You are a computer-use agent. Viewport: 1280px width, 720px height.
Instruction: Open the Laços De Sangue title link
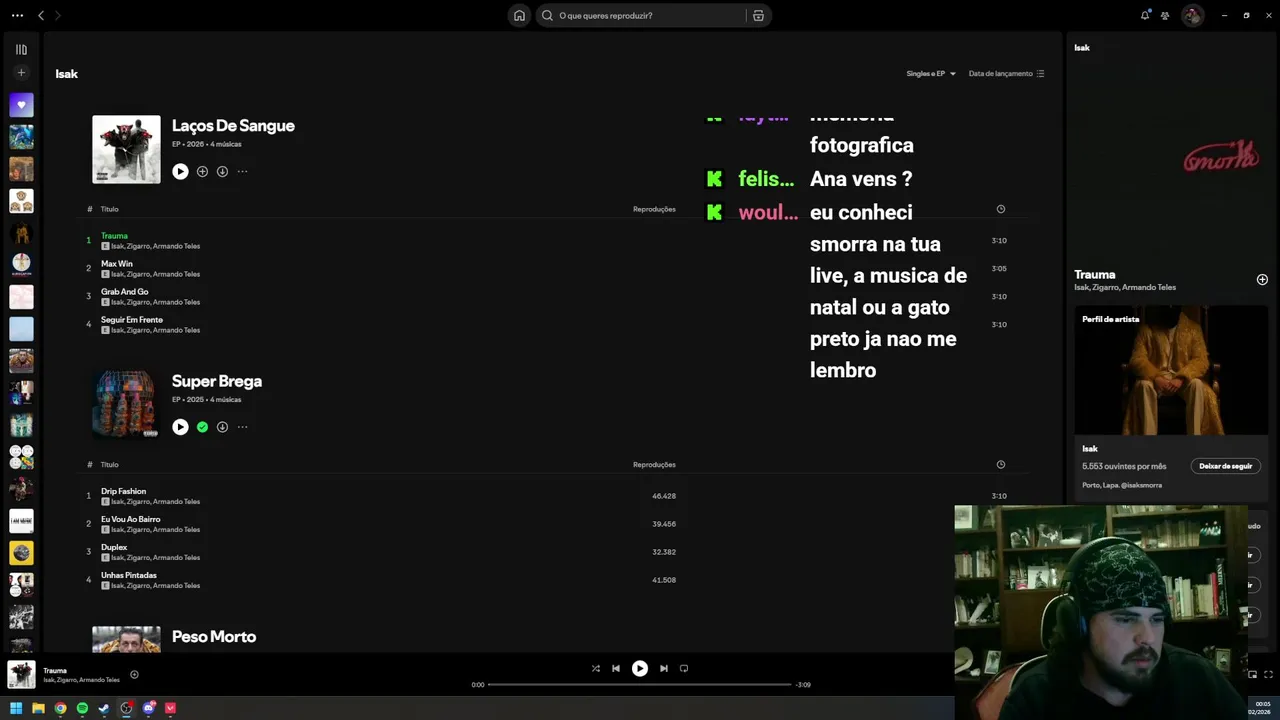(x=233, y=126)
